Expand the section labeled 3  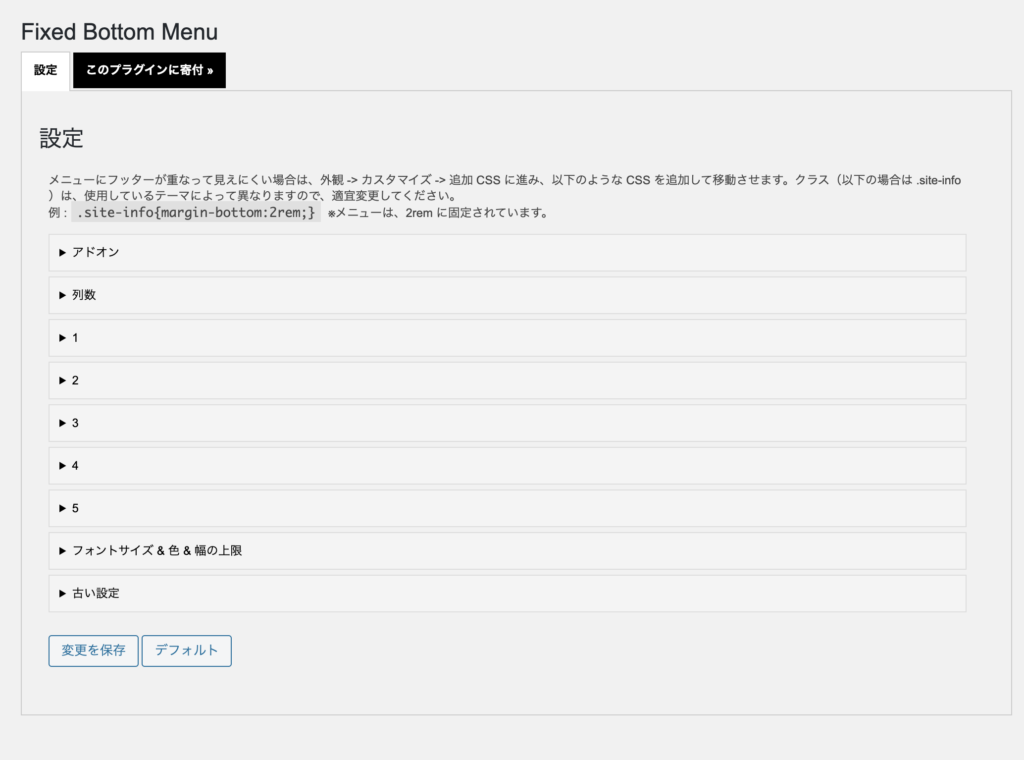[x=507, y=423]
